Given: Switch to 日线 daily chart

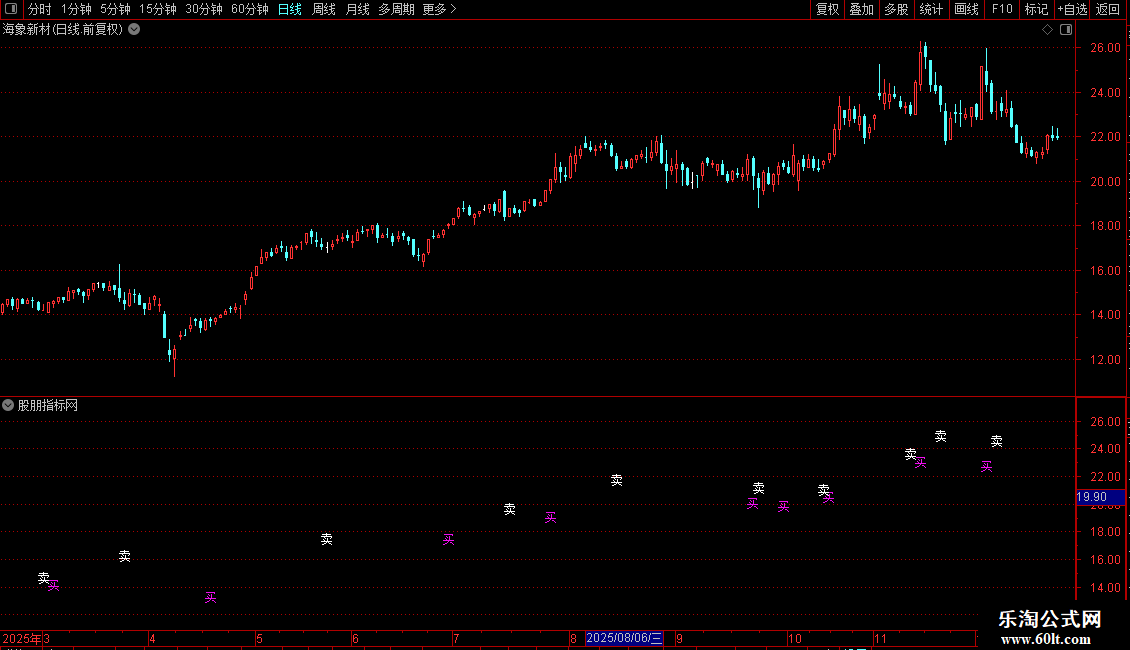Looking at the screenshot, I should [290, 9].
